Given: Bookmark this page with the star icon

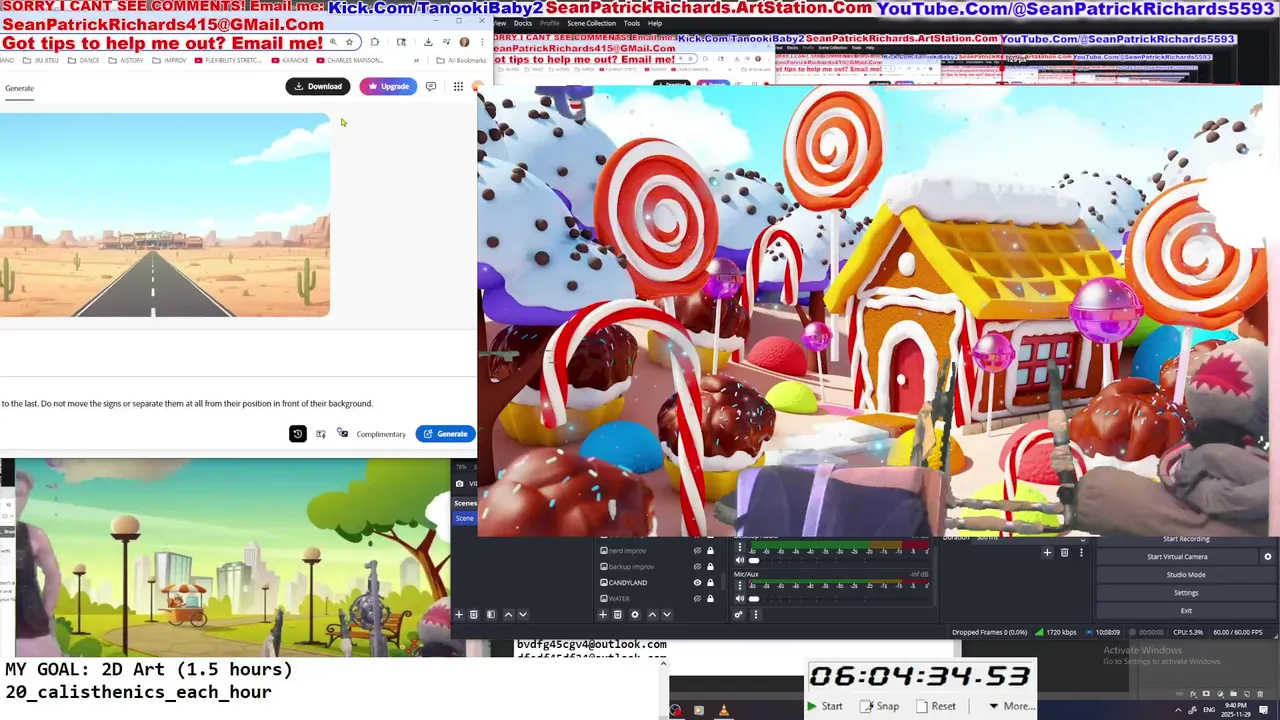Looking at the screenshot, I should (x=349, y=42).
